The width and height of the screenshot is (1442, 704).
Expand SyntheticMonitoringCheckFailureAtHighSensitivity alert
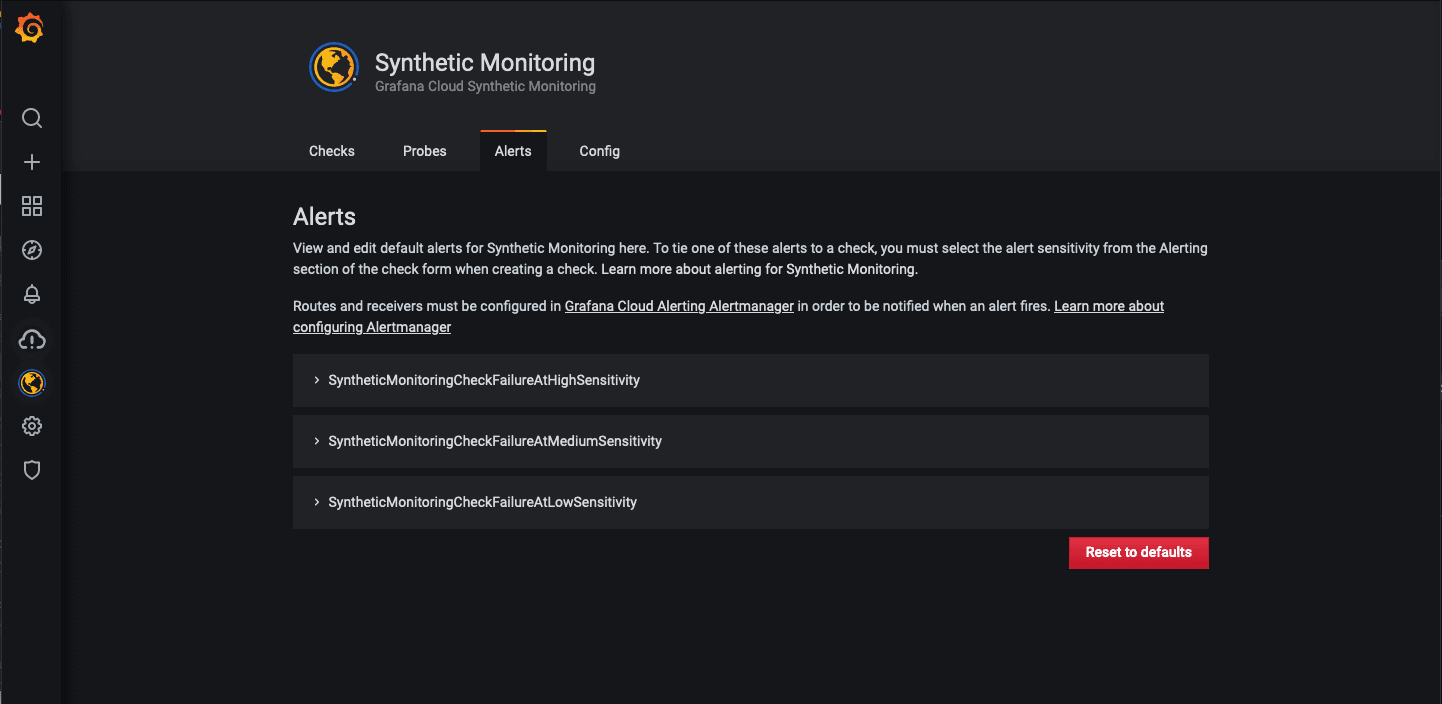(483, 380)
